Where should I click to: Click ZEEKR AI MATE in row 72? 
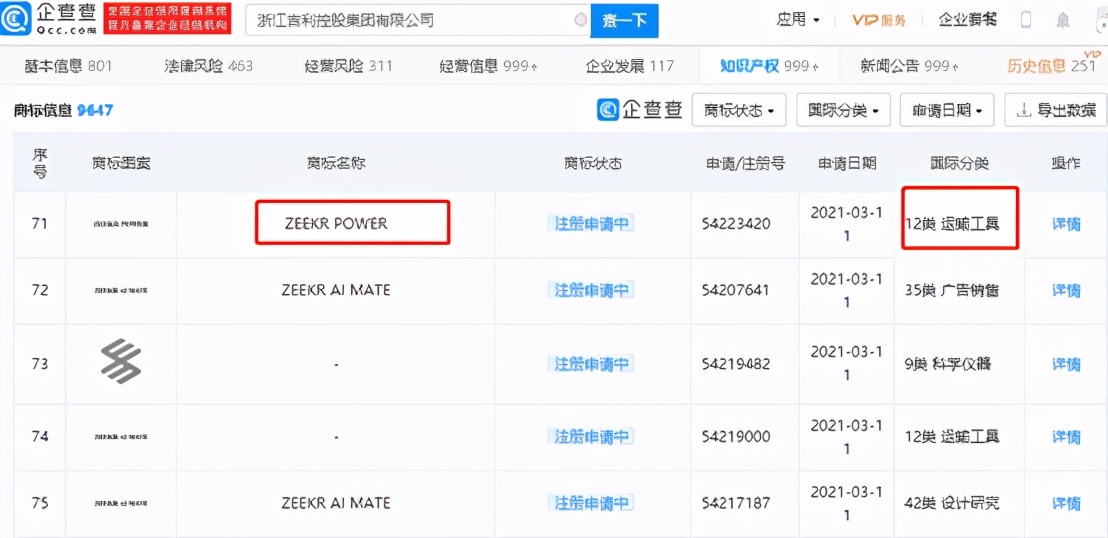[336, 290]
